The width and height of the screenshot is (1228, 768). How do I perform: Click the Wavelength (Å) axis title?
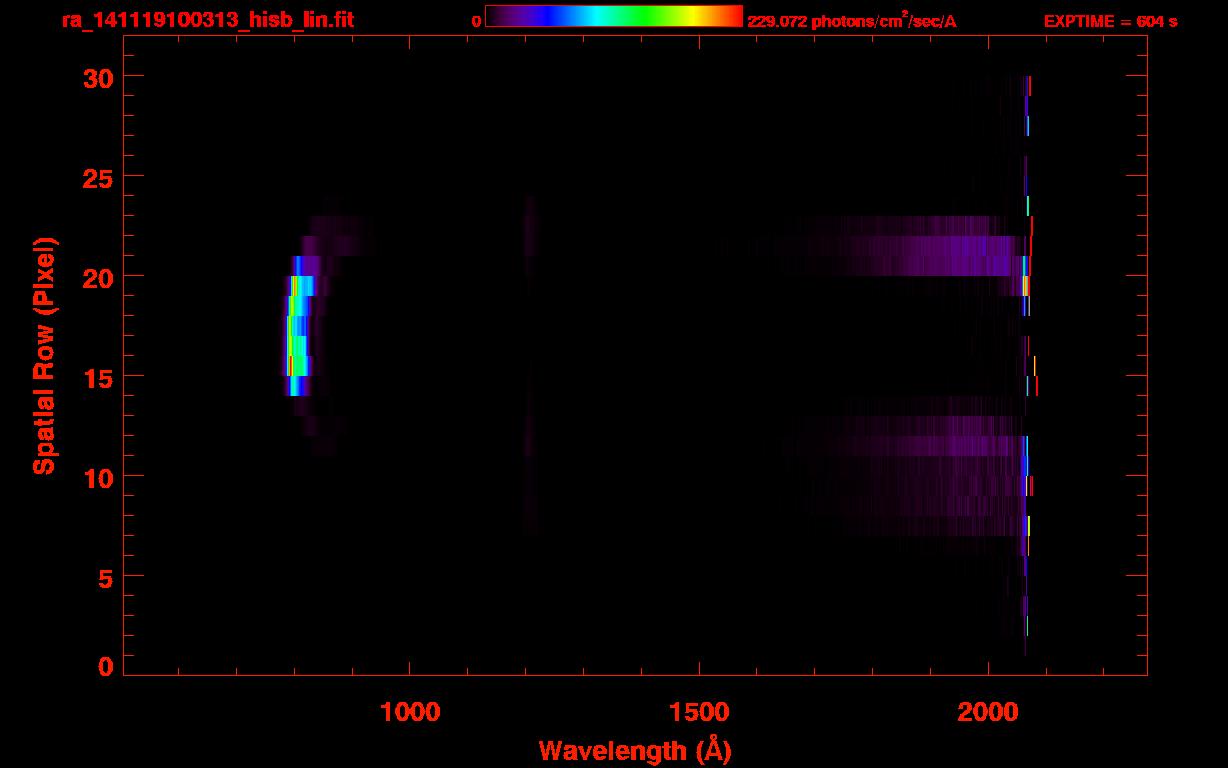(635, 750)
